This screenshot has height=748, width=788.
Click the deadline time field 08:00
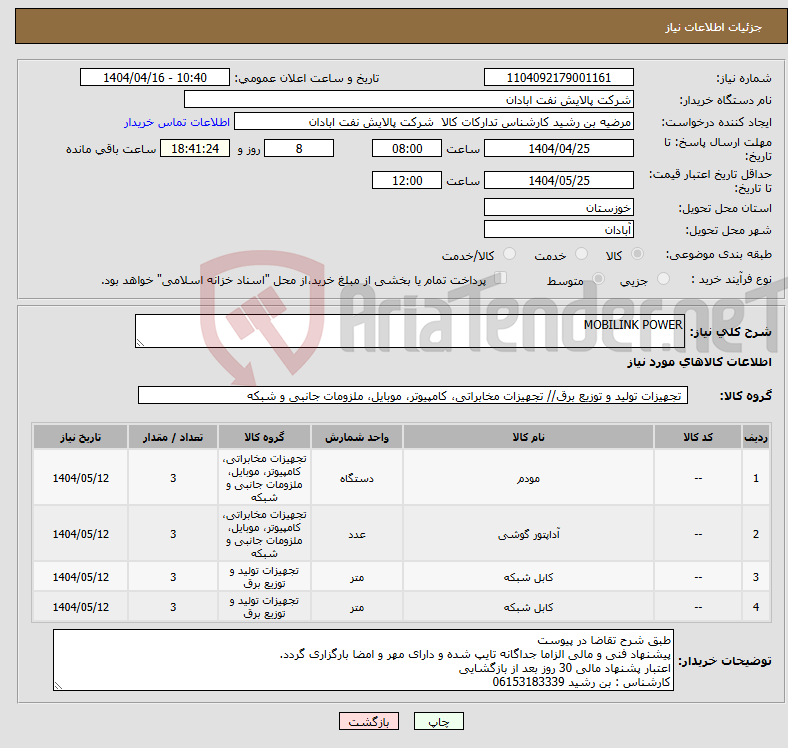point(407,148)
